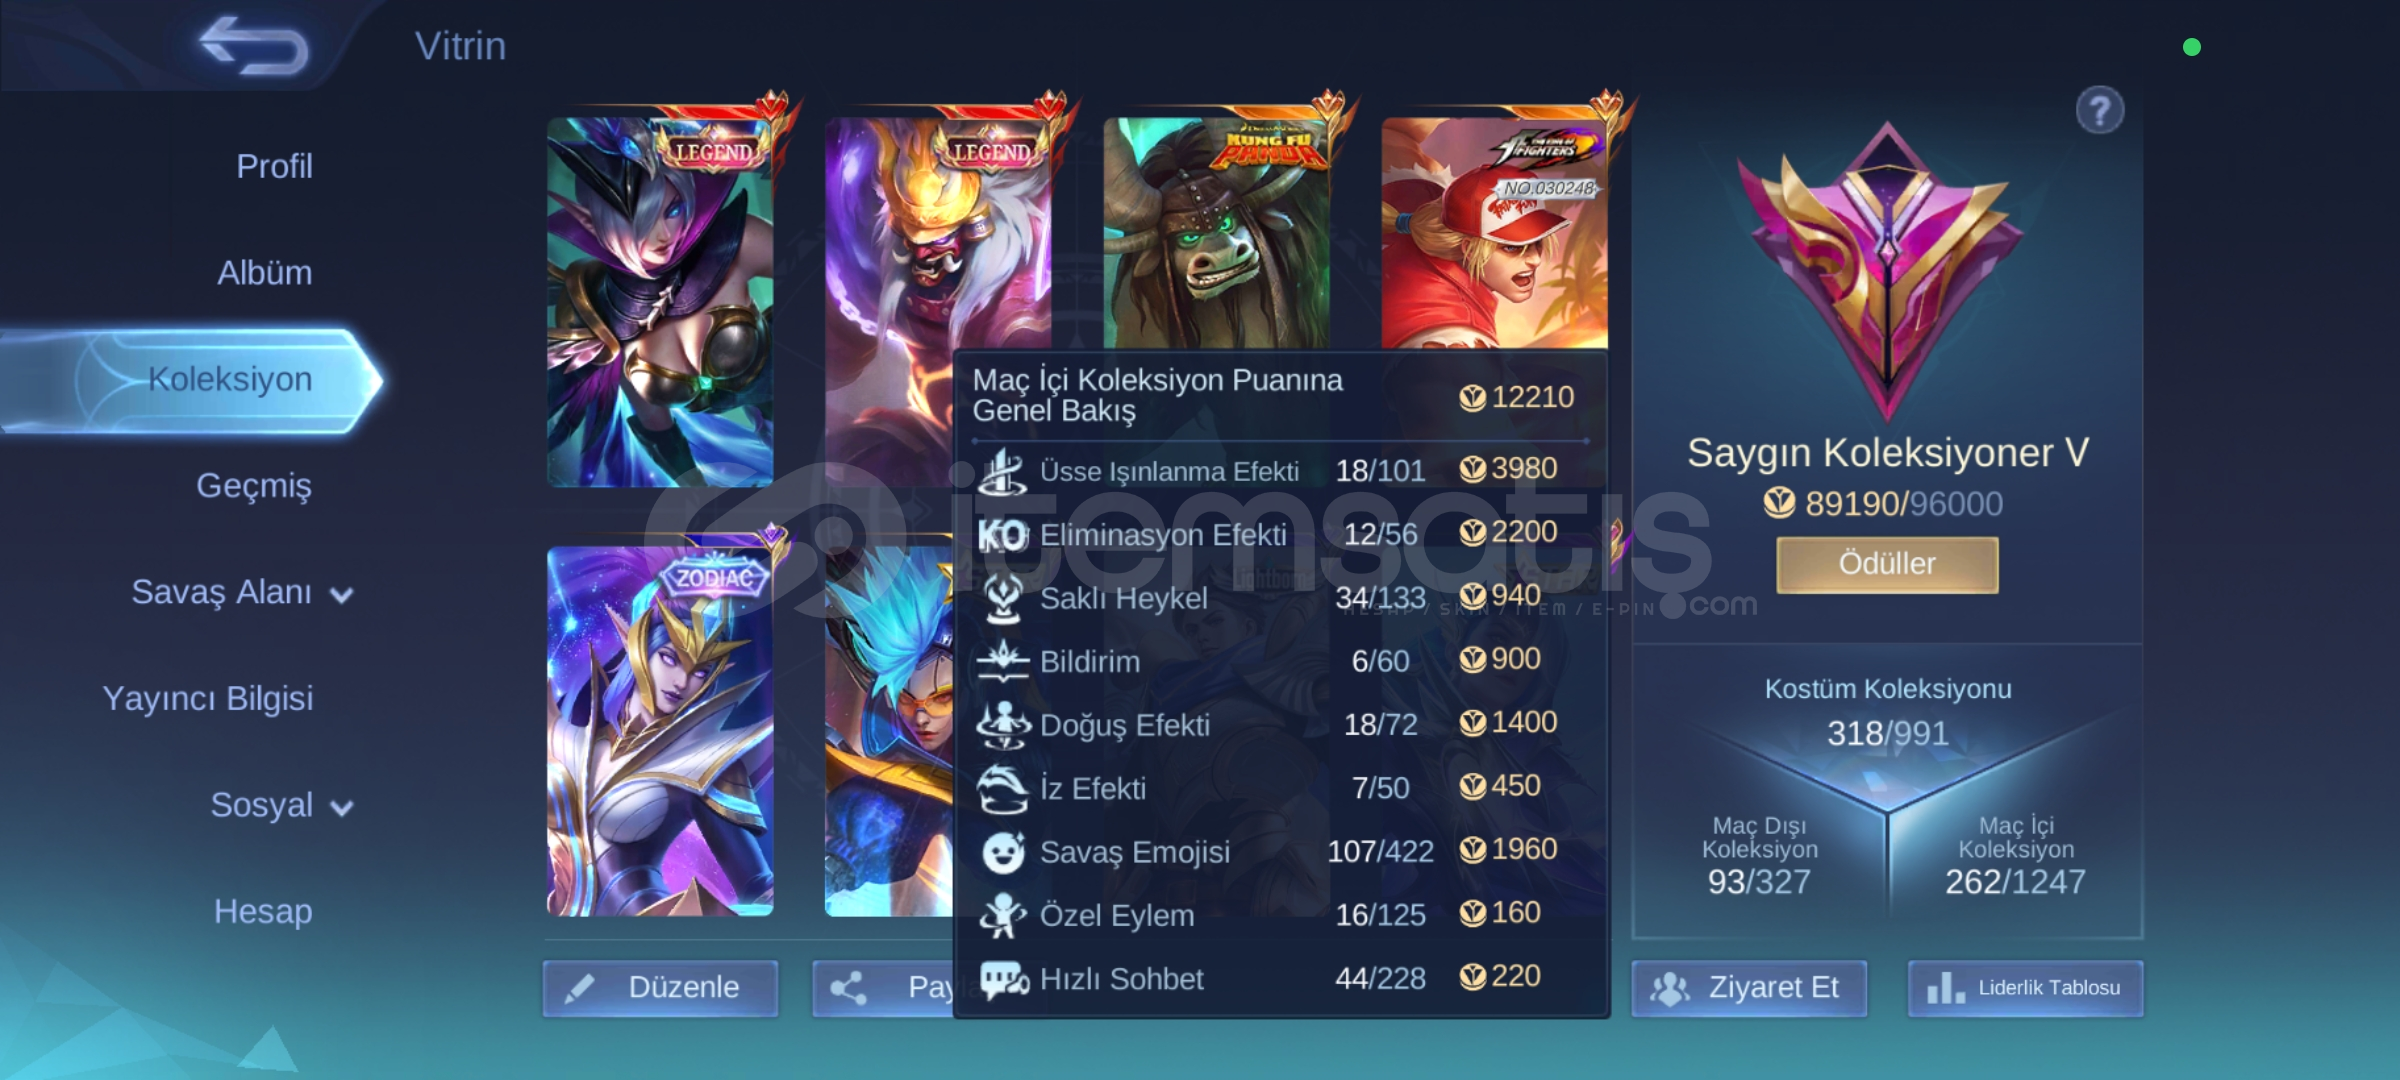This screenshot has height=1080, width=2400.
Task: Click the Hızlı Sohbet chat bubble icon
Action: point(1004,979)
